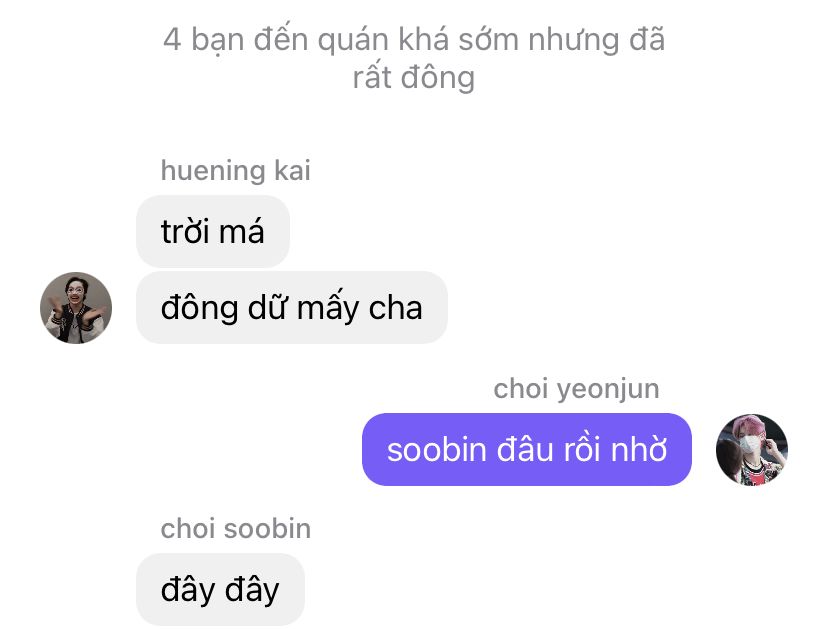Tap the "trời má" message bubble

[x=213, y=231]
